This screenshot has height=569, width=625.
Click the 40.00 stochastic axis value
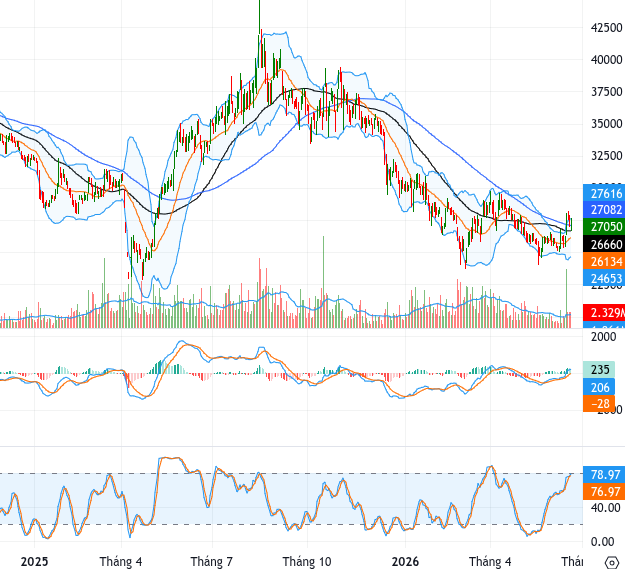[x=605, y=508]
